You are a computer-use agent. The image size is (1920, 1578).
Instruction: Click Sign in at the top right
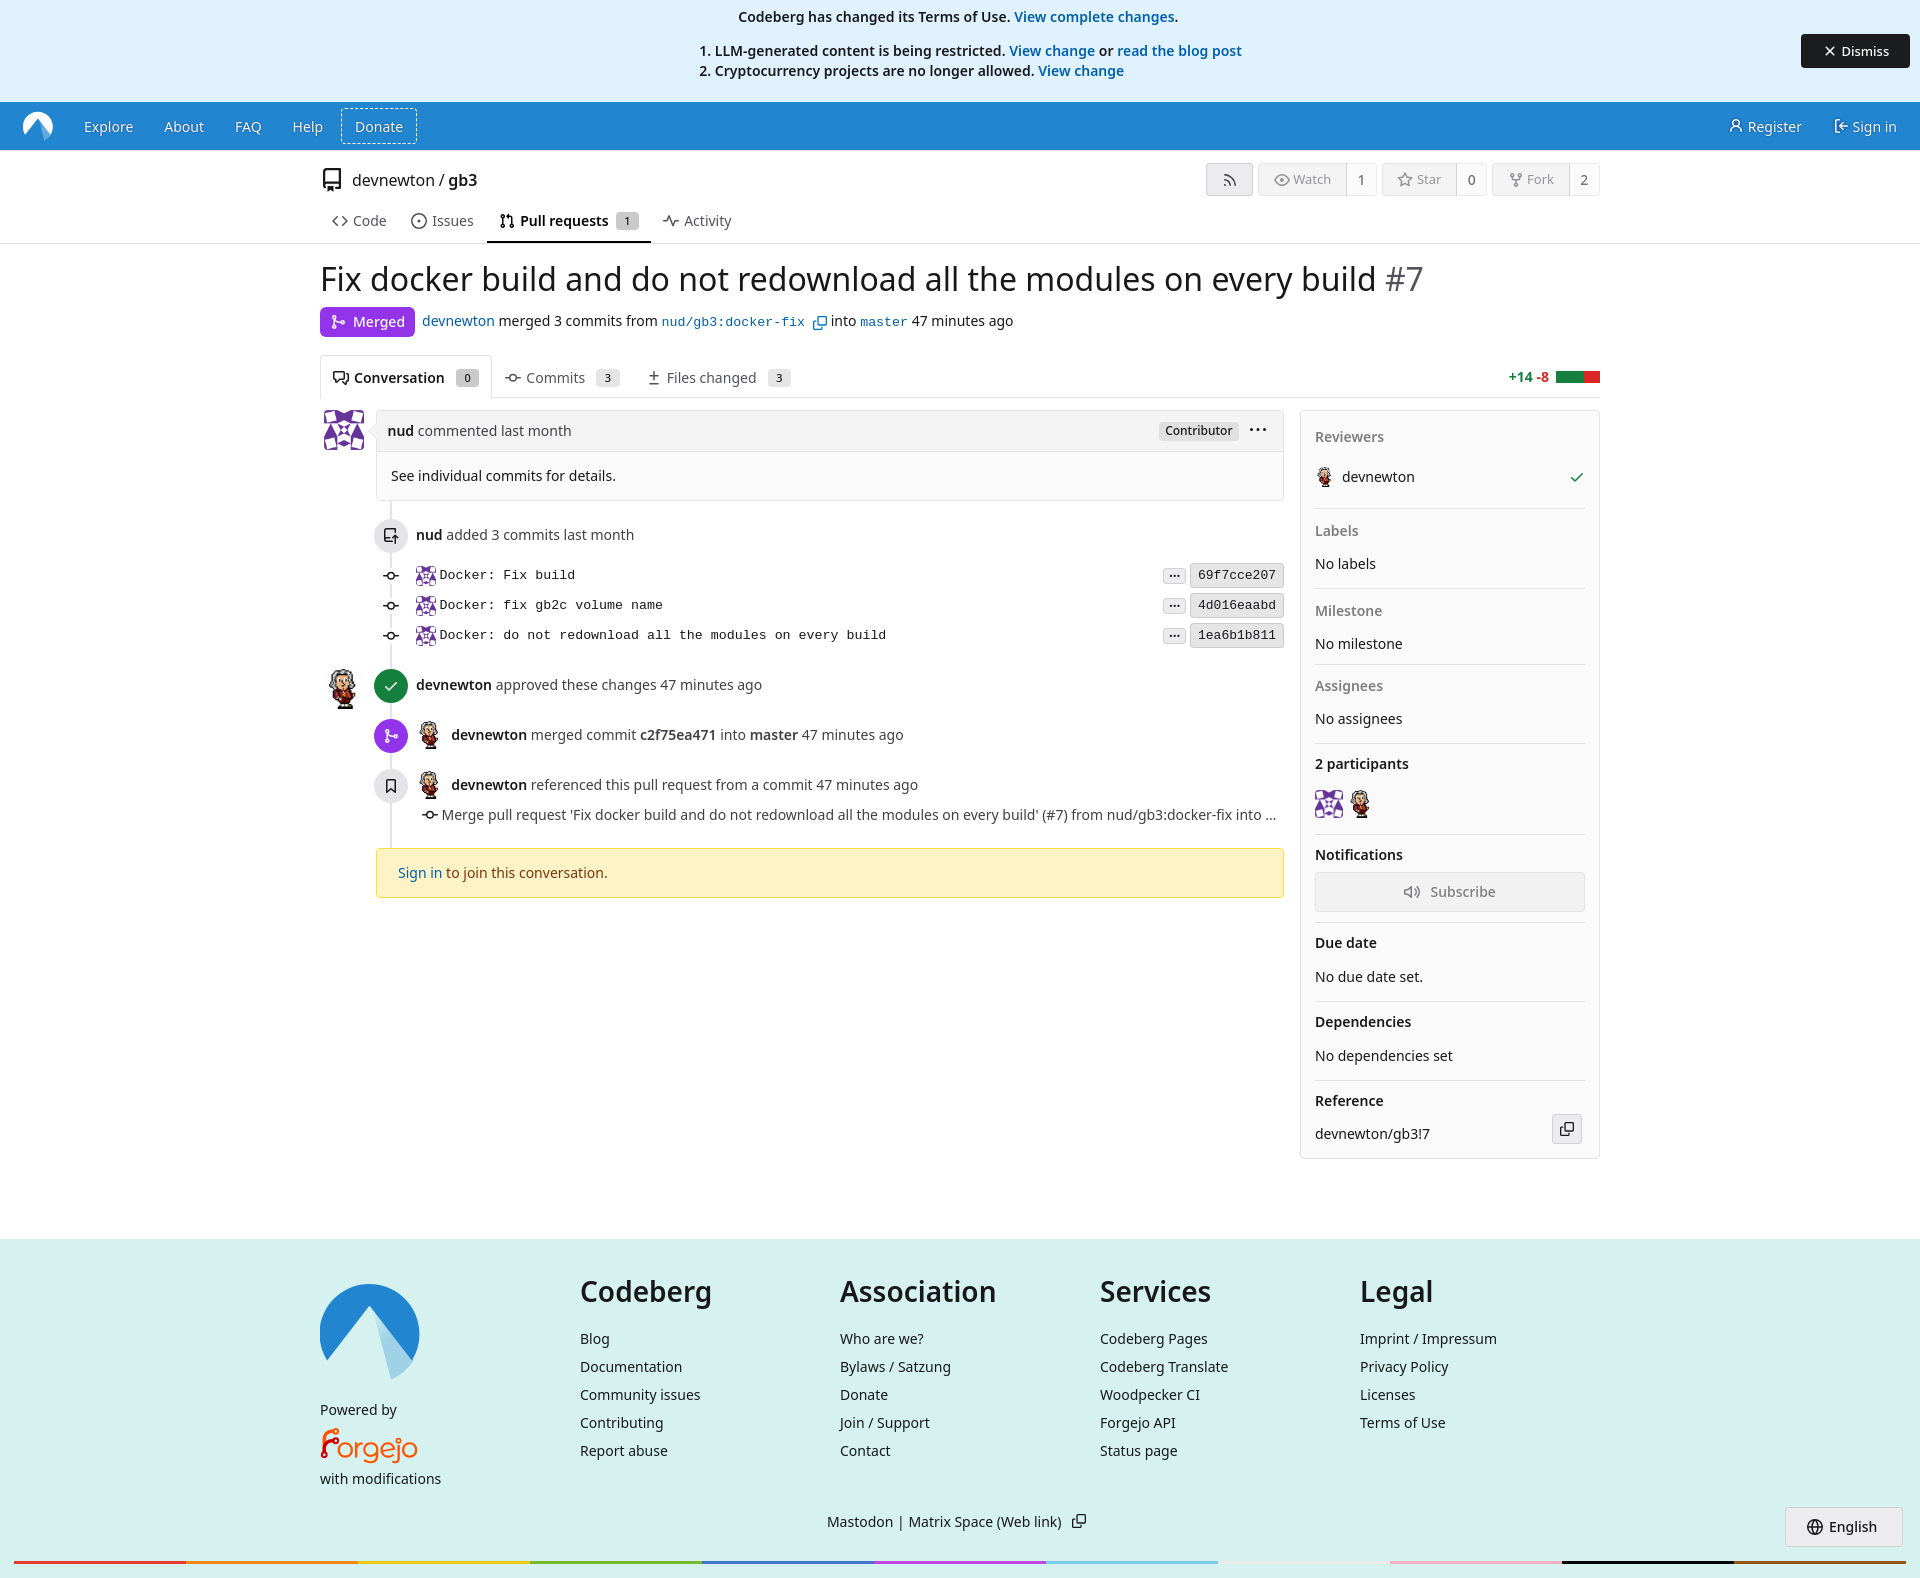click(x=1865, y=127)
